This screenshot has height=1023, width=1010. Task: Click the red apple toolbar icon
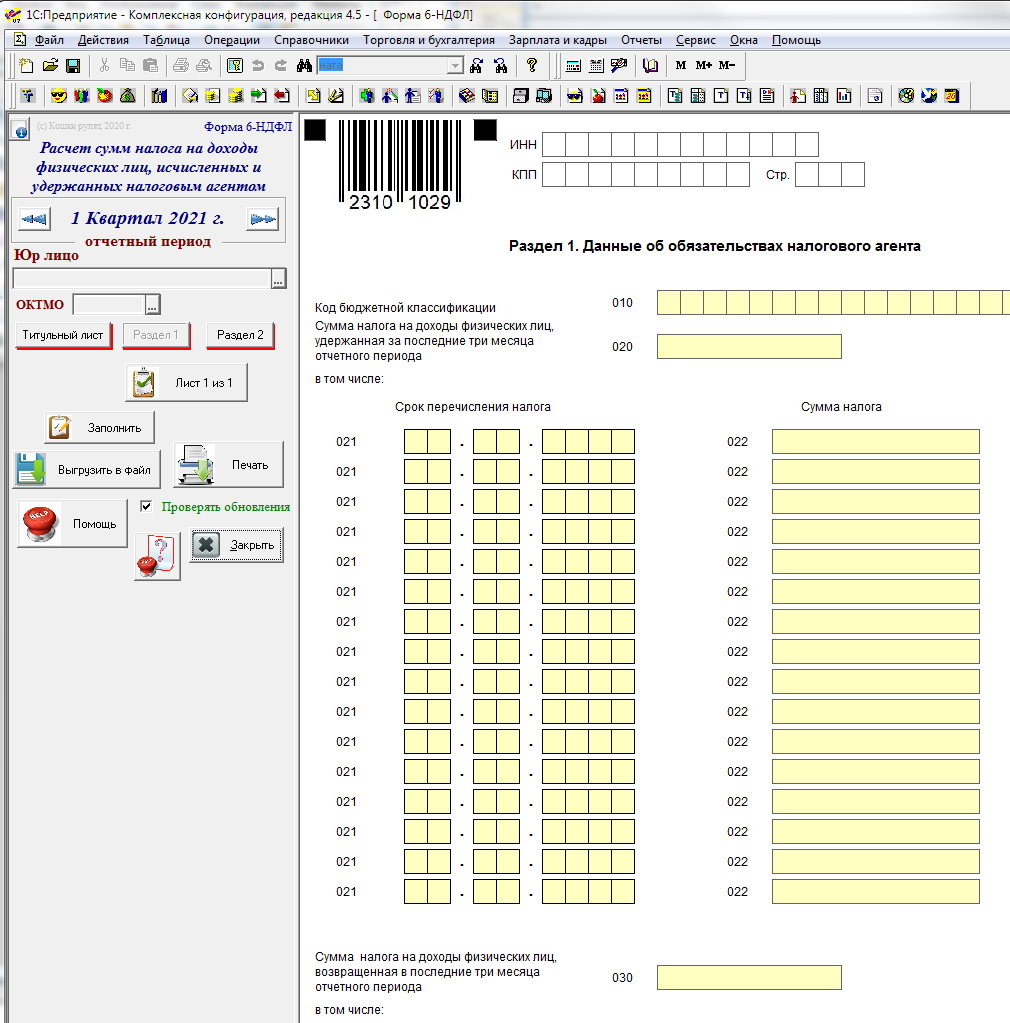coord(598,96)
